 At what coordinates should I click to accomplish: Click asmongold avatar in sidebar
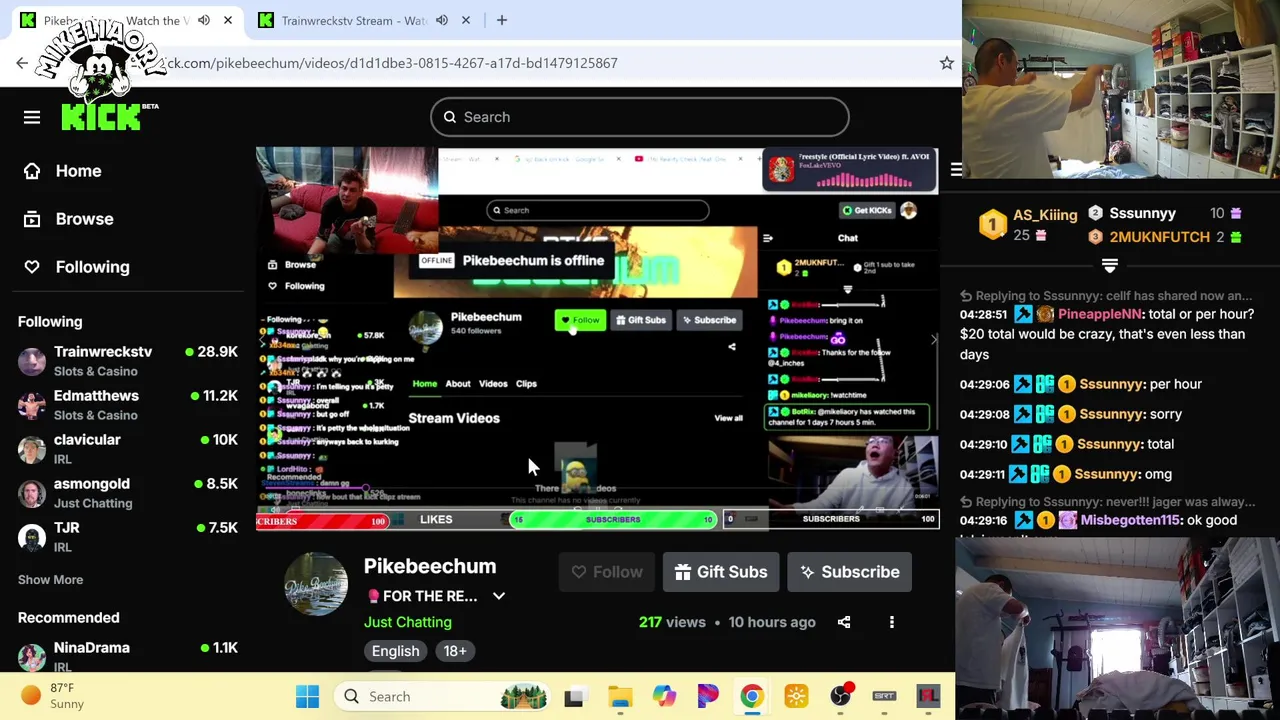[32, 493]
